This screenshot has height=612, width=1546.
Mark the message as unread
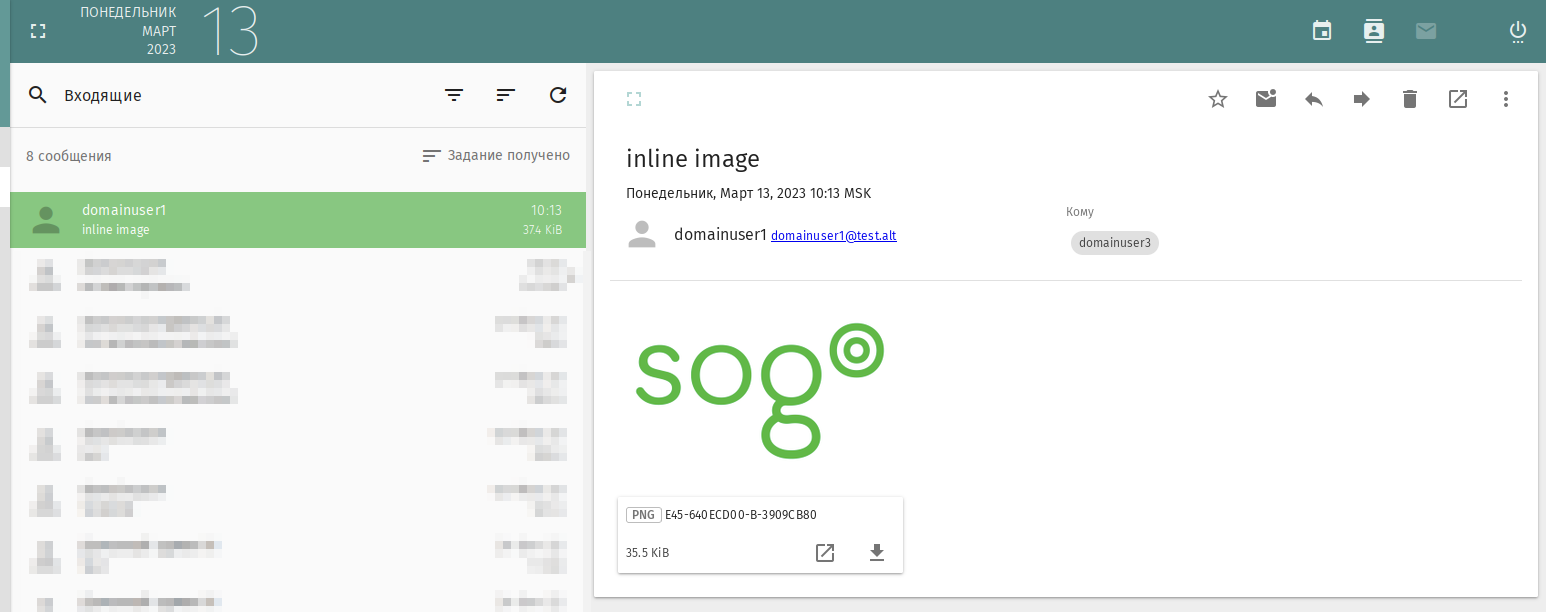(x=1266, y=99)
